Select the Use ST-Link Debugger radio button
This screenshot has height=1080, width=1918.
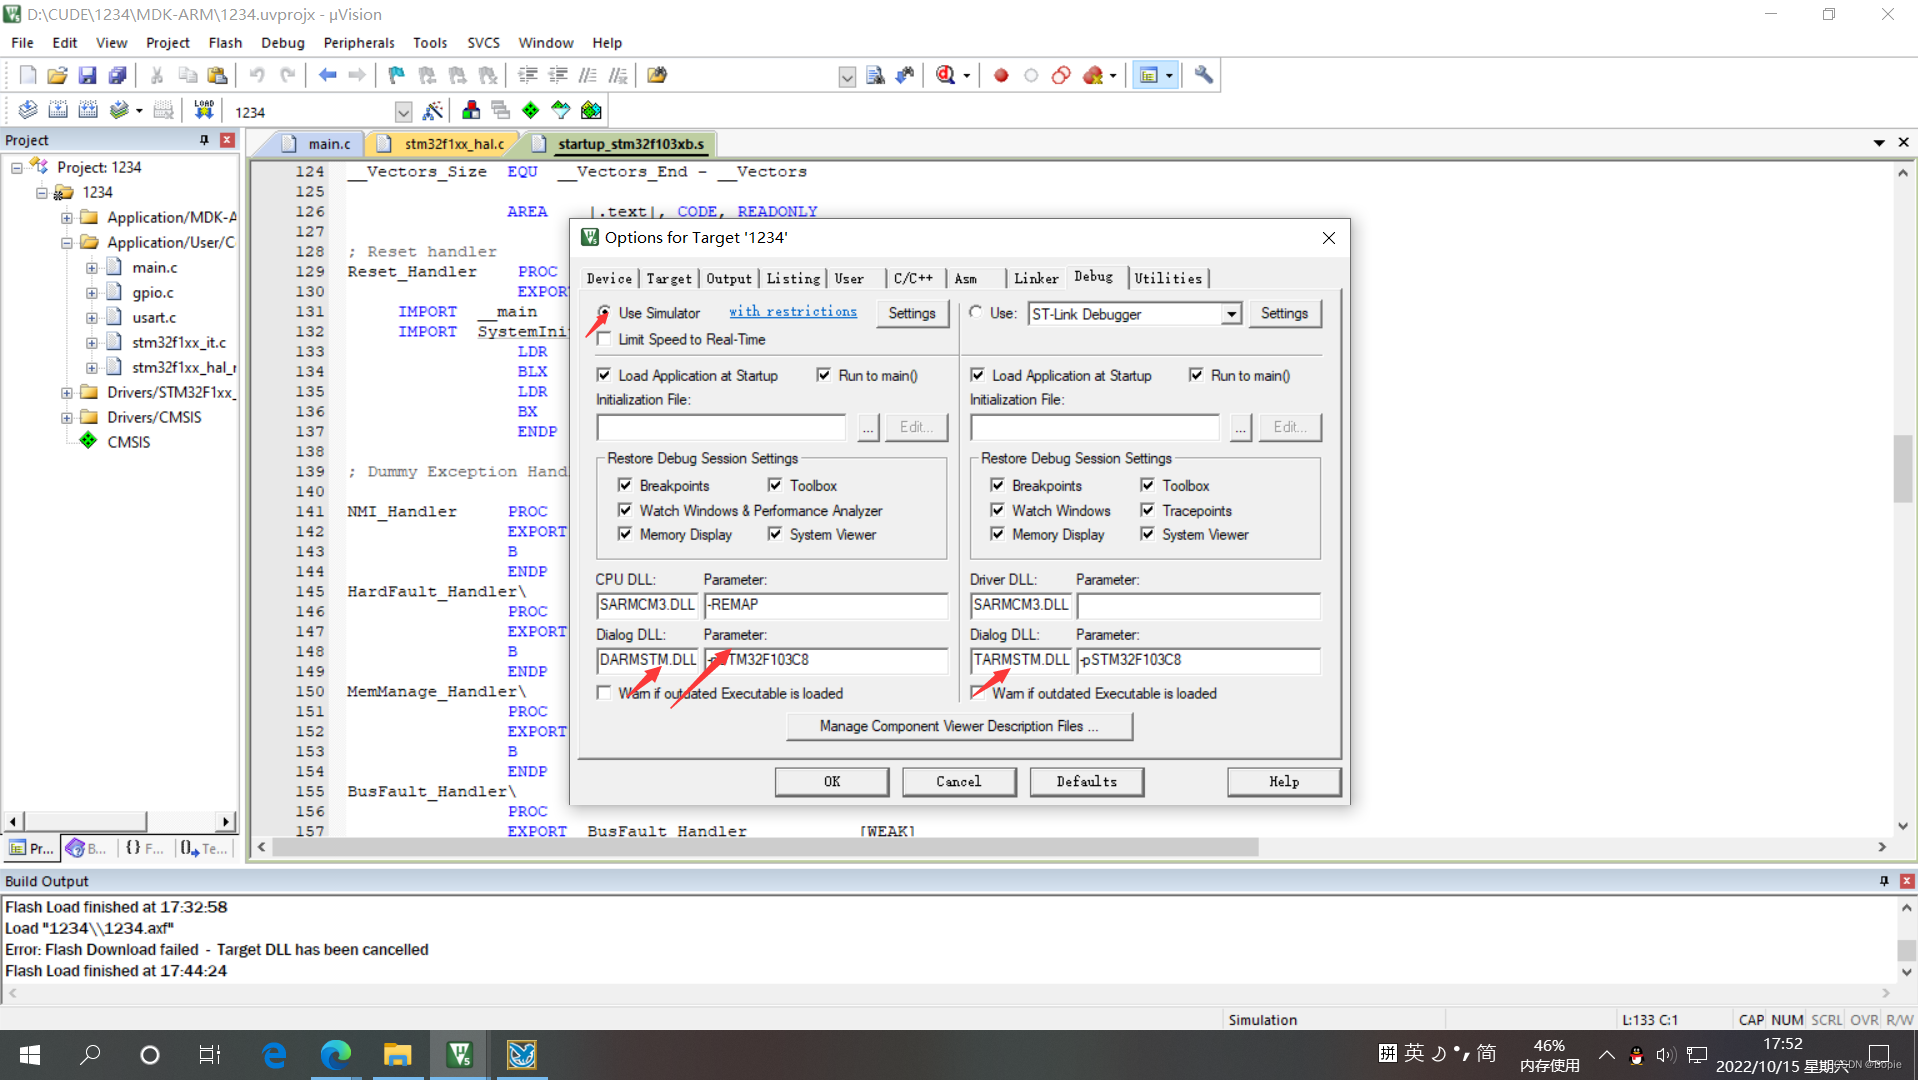(976, 313)
